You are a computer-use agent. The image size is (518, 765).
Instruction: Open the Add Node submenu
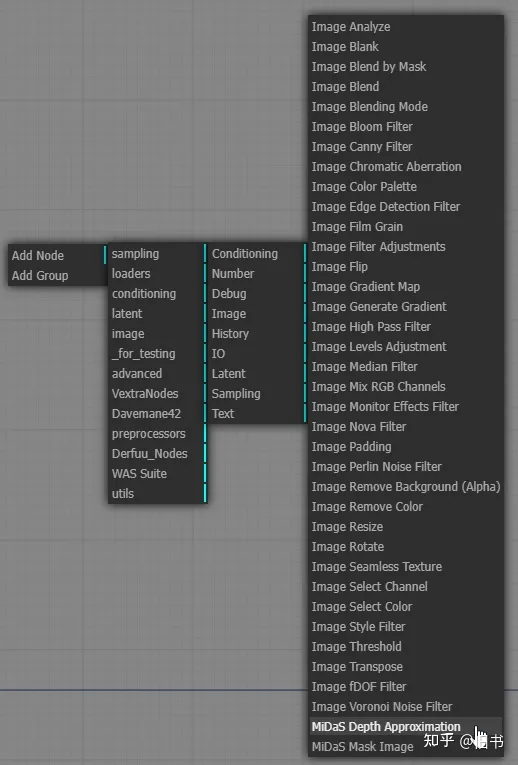[58, 255]
